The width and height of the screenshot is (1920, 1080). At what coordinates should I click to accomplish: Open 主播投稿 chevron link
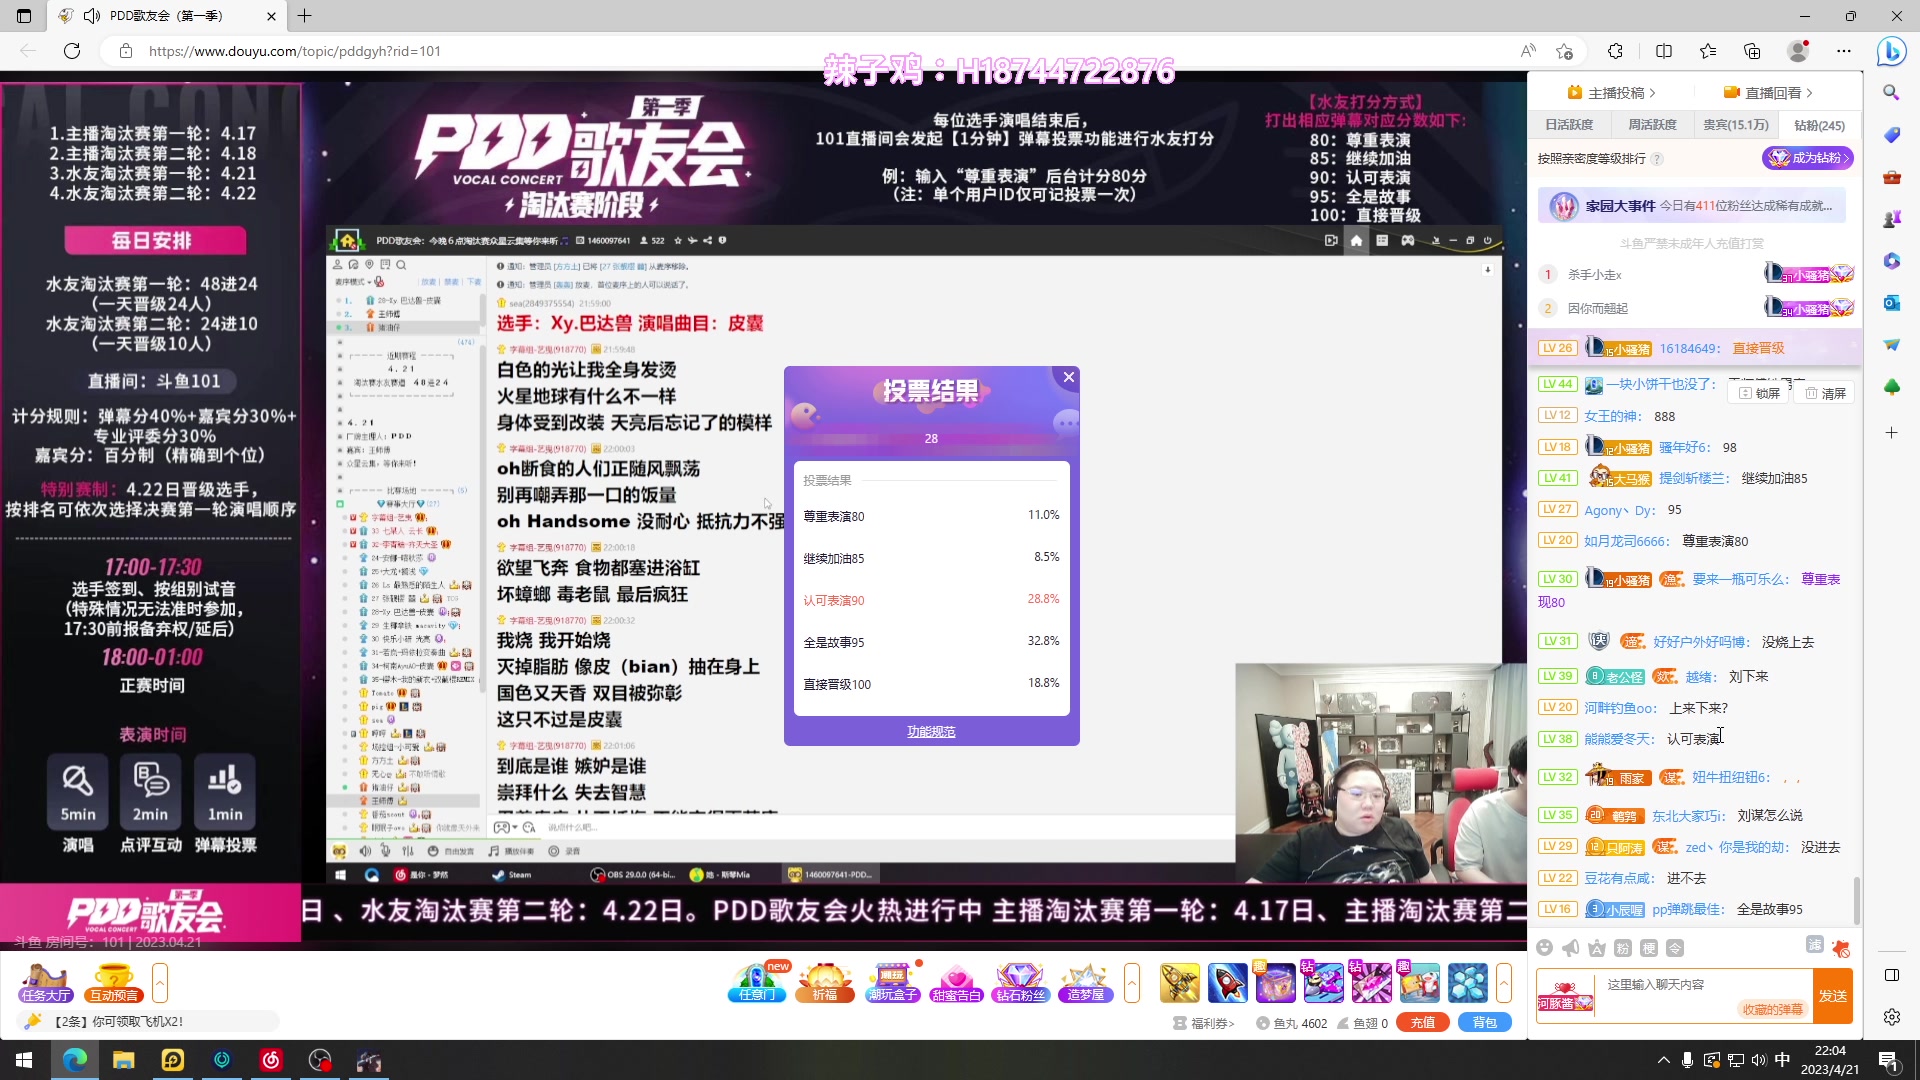[x=1611, y=93]
